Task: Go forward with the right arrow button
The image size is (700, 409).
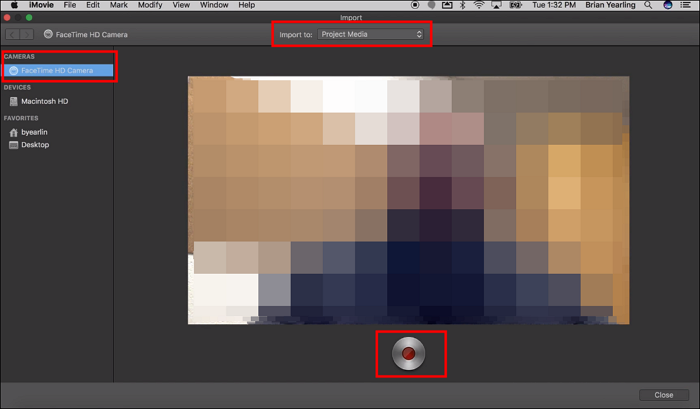Action: pos(27,34)
